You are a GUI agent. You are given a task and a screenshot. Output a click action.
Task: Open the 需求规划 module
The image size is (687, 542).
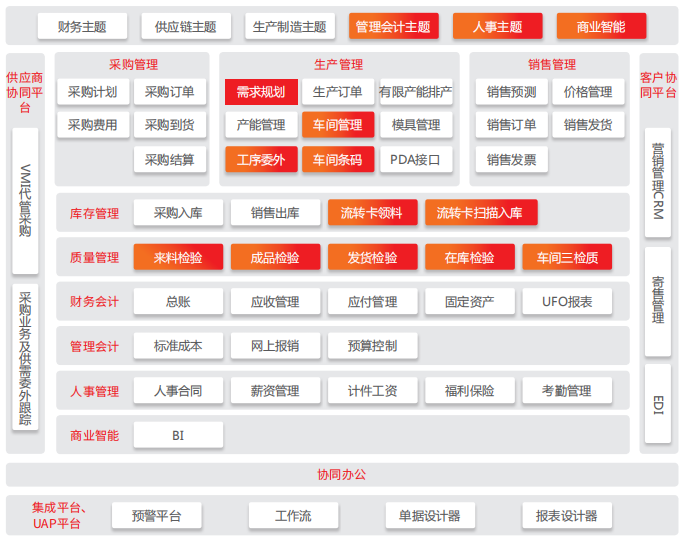coord(261,93)
